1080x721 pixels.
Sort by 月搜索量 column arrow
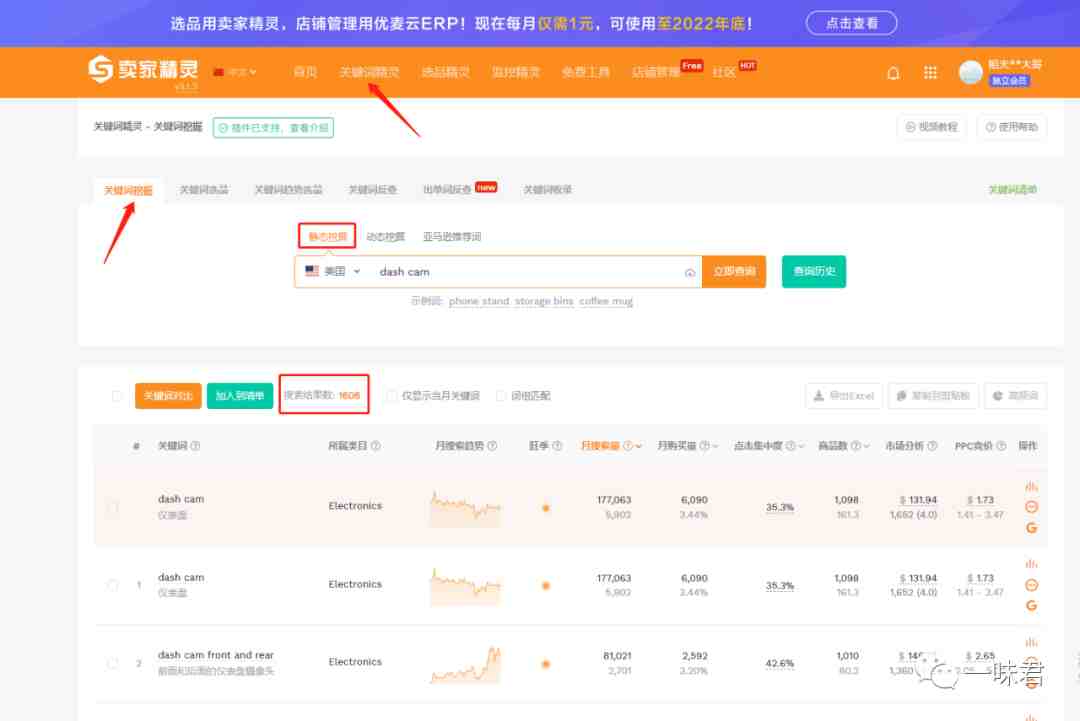638,446
